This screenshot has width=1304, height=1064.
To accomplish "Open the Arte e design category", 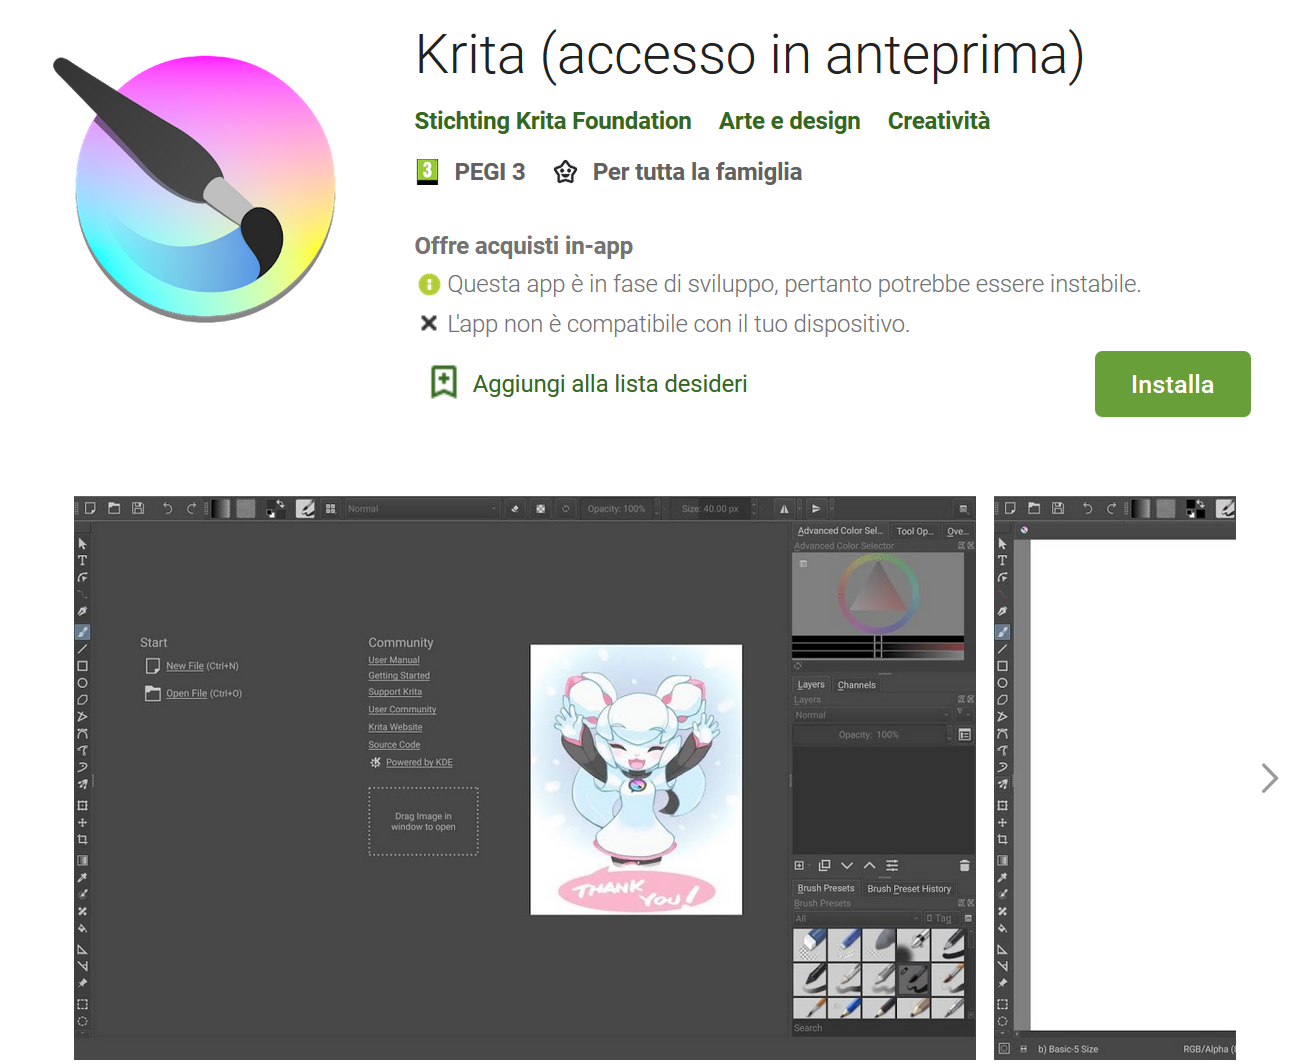I will 789,121.
